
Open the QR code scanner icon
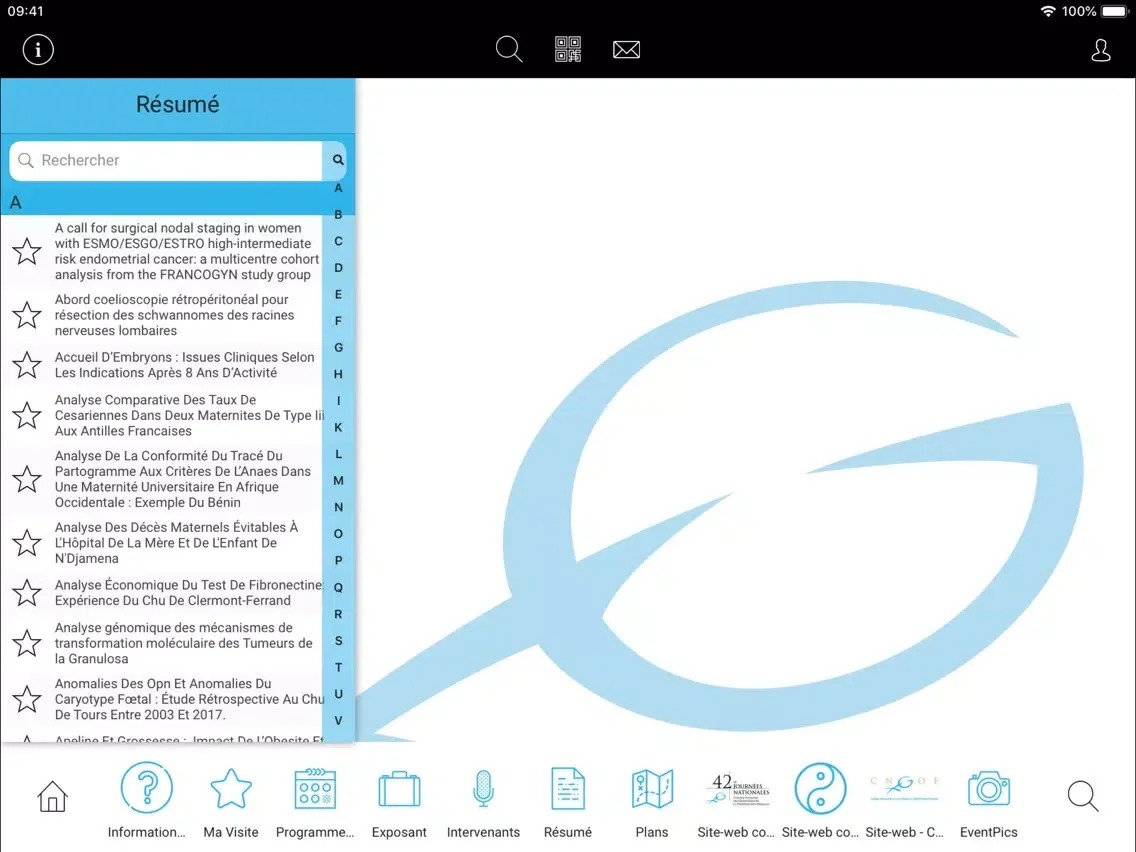pos(568,49)
